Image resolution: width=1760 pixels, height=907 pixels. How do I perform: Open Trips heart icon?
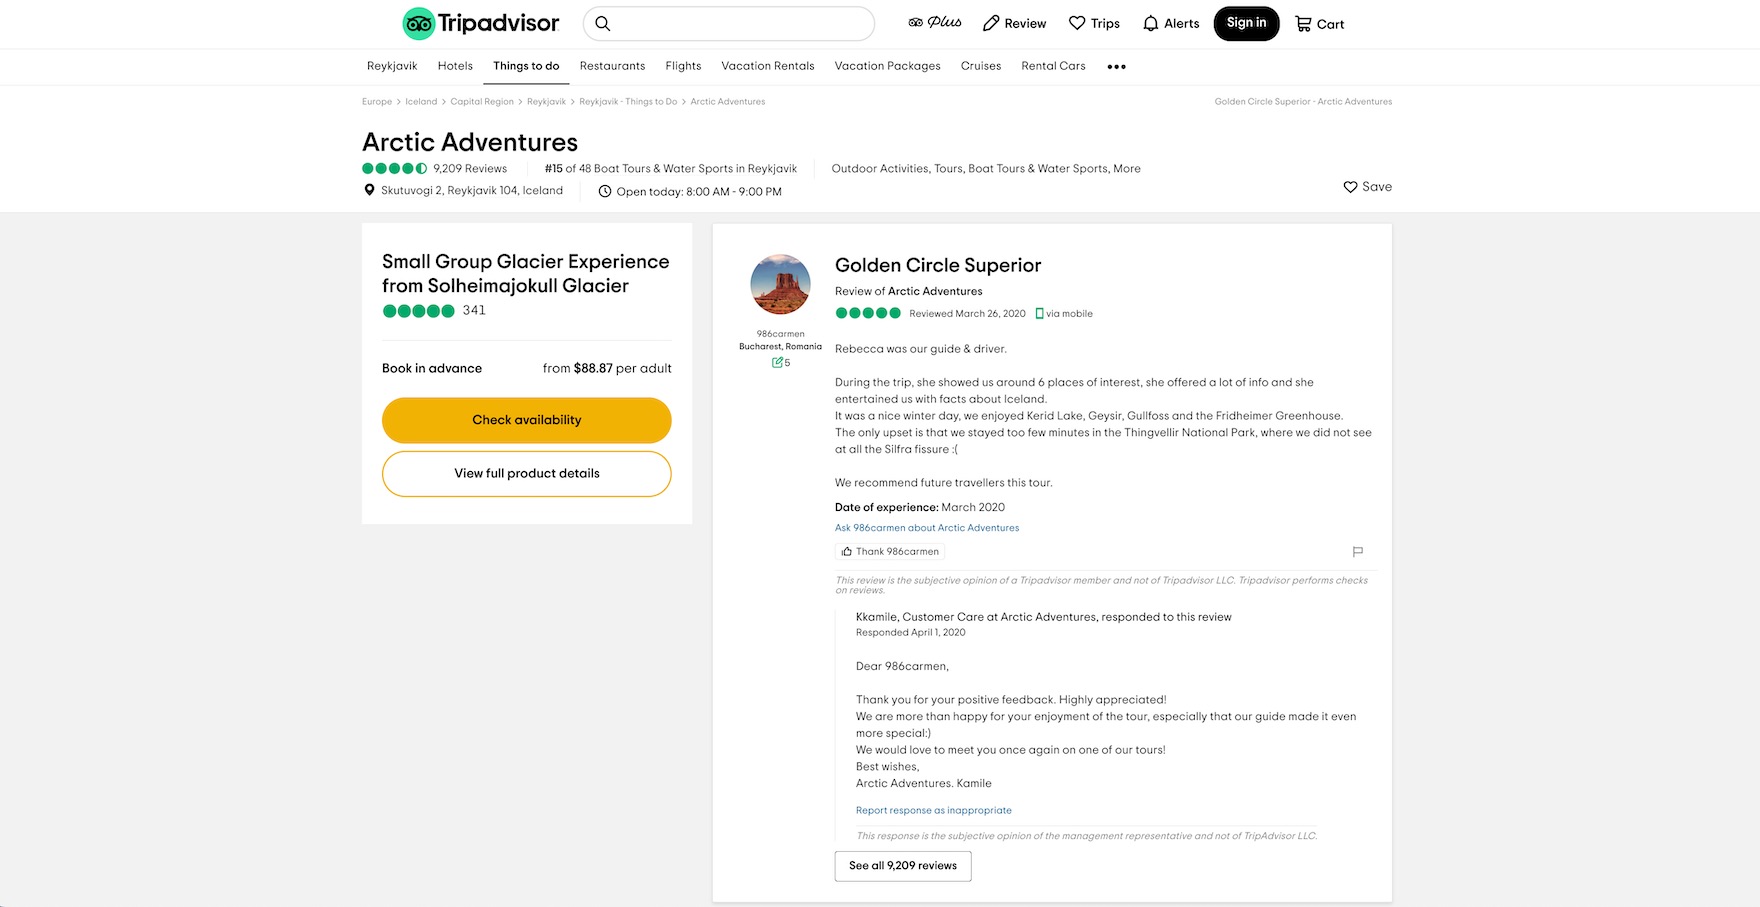pyautogui.click(x=1077, y=24)
